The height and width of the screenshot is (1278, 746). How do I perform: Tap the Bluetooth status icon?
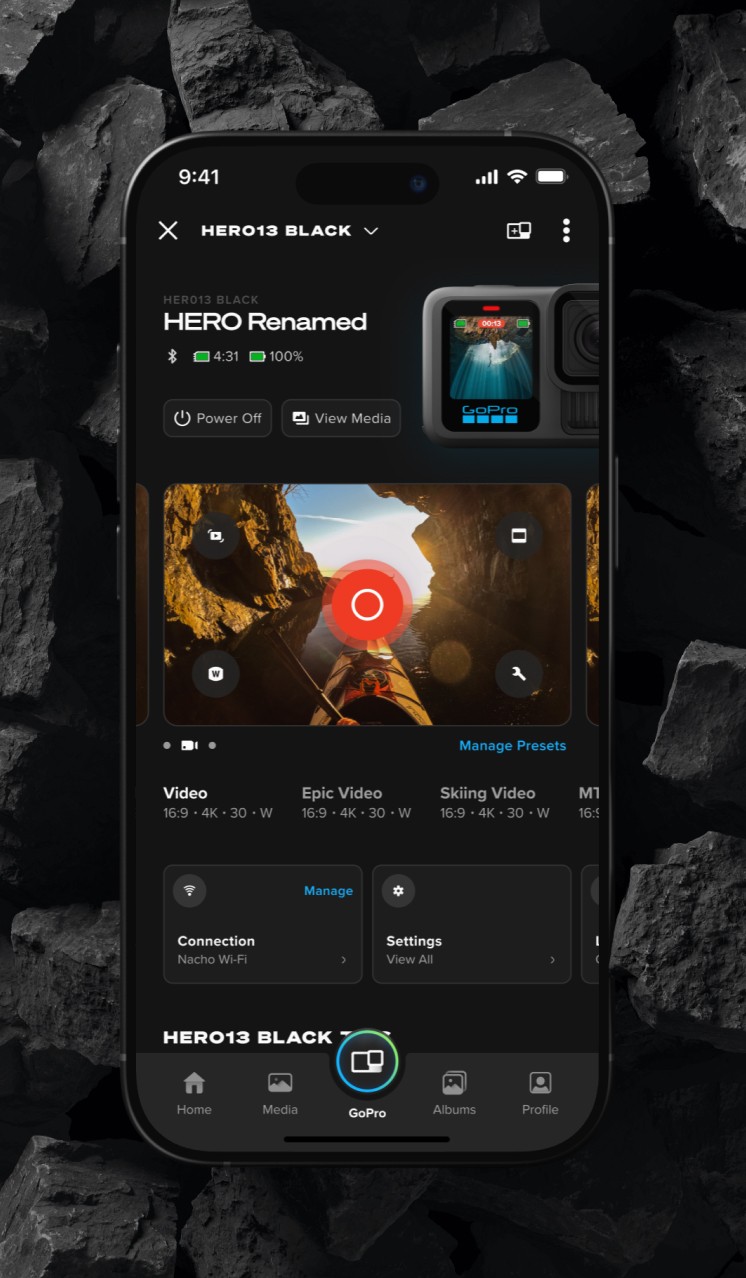[x=172, y=356]
